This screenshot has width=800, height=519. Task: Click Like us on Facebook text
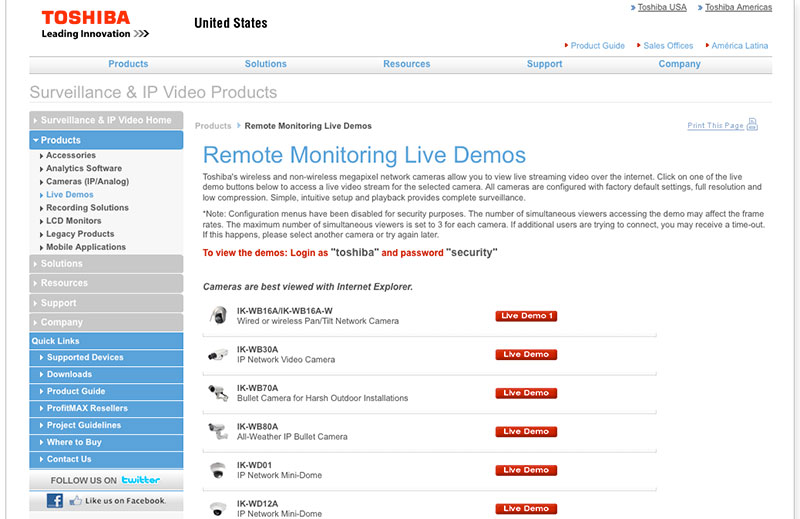coord(125,501)
